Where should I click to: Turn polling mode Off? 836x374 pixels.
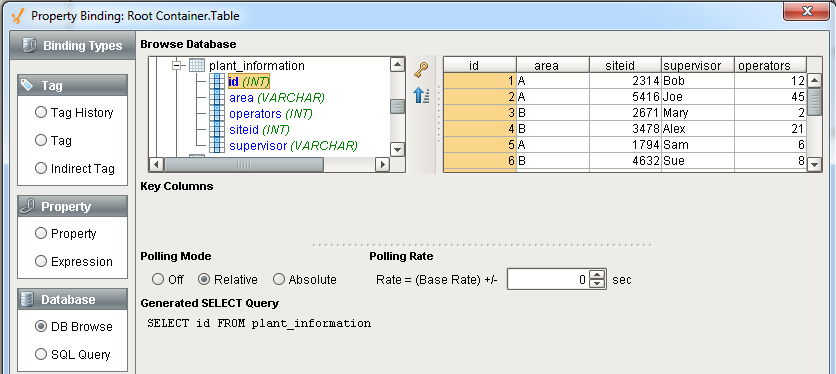pyautogui.click(x=158, y=280)
